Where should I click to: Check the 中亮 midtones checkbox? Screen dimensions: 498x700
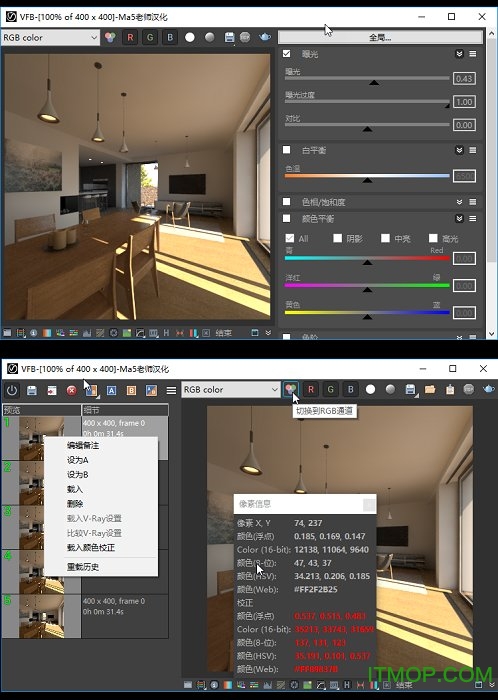[x=385, y=238]
